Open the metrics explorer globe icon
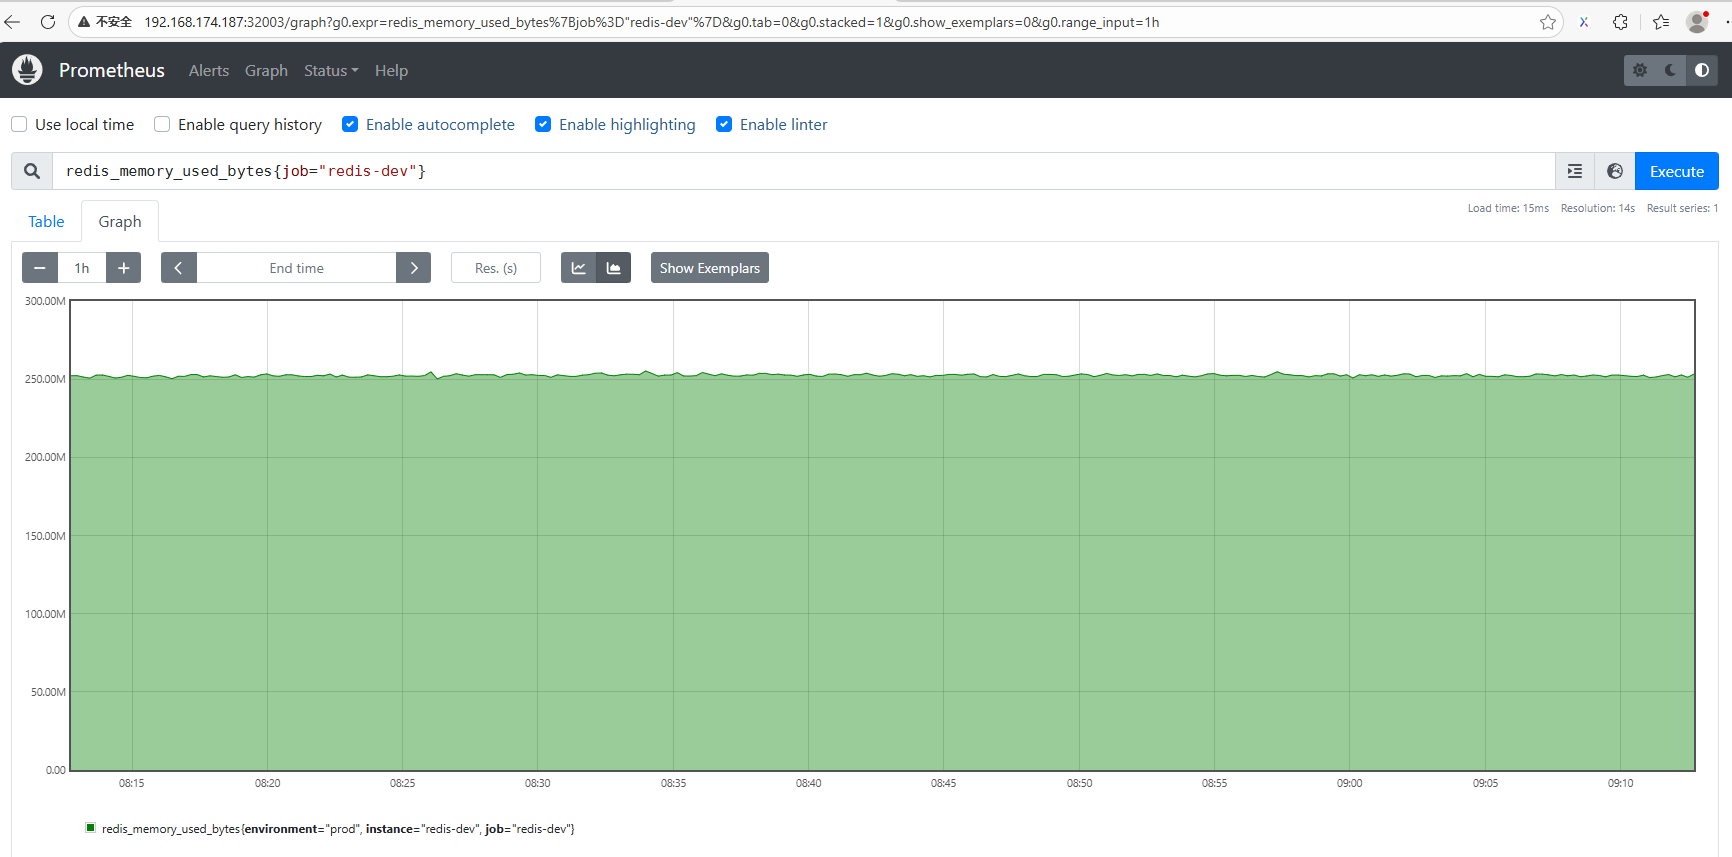The width and height of the screenshot is (1732, 857). point(1614,171)
